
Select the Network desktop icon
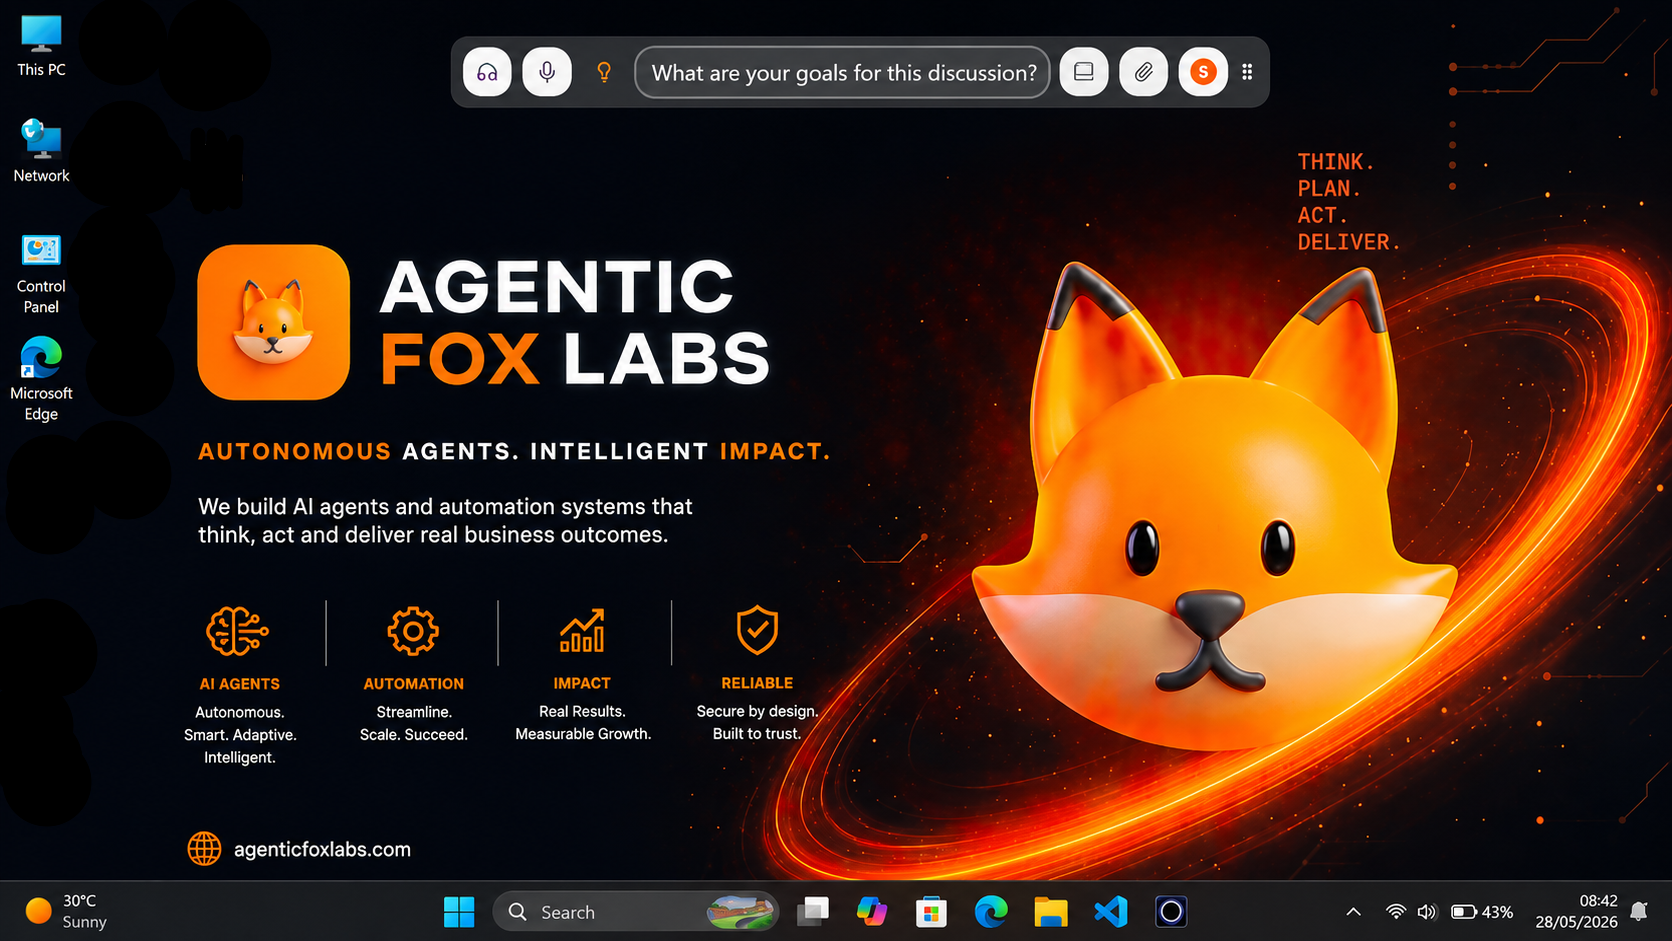41,151
